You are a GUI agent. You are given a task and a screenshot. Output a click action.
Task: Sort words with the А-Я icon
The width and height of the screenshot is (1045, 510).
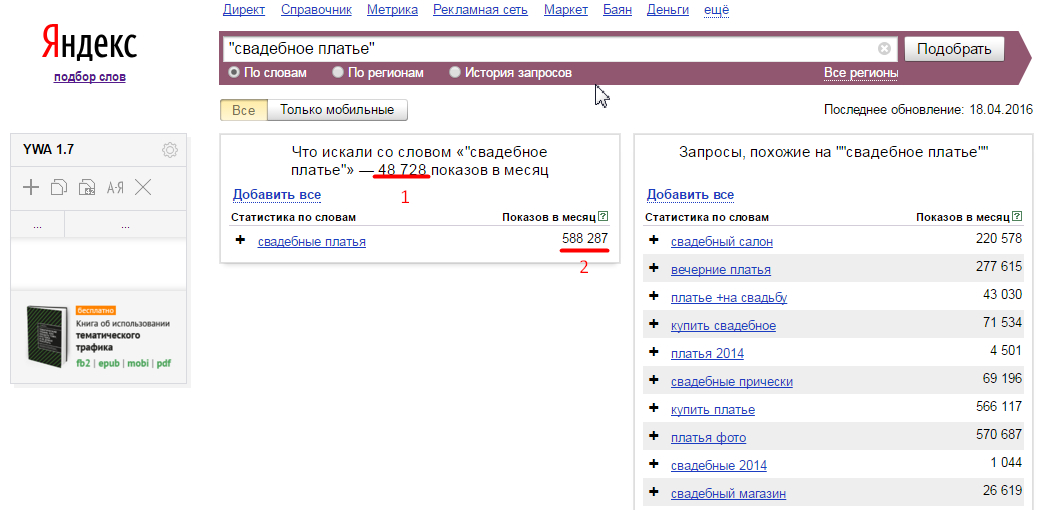[x=115, y=187]
